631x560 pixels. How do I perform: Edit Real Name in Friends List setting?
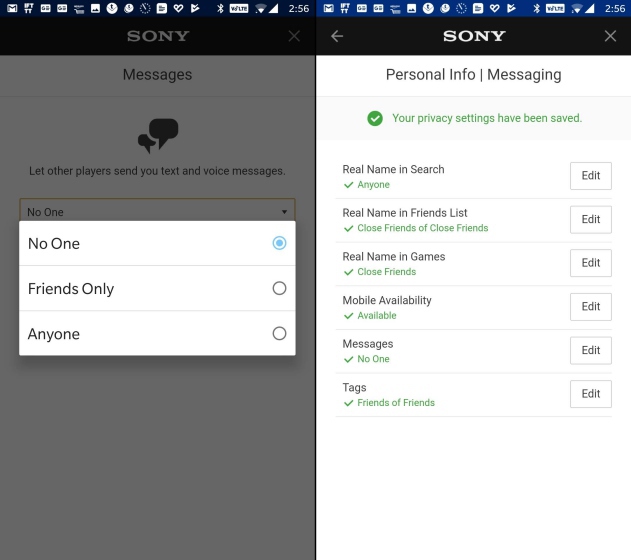[590, 219]
